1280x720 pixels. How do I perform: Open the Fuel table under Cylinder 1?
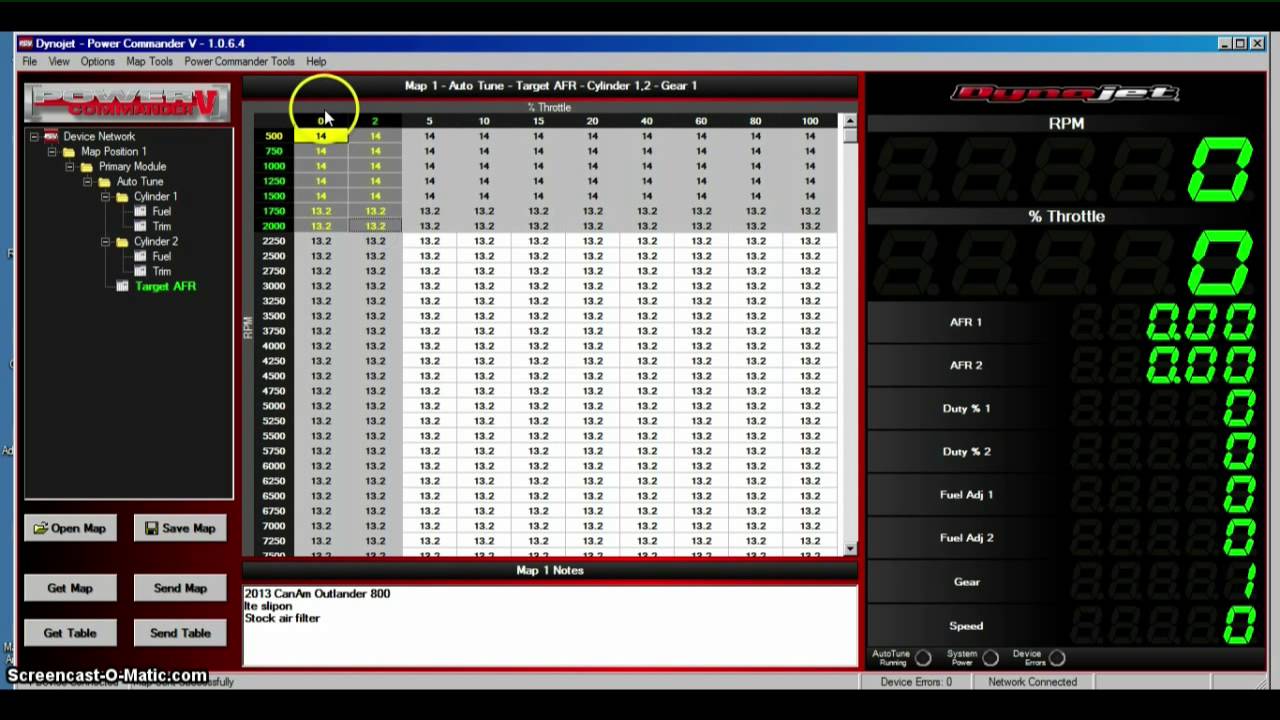[x=161, y=212]
